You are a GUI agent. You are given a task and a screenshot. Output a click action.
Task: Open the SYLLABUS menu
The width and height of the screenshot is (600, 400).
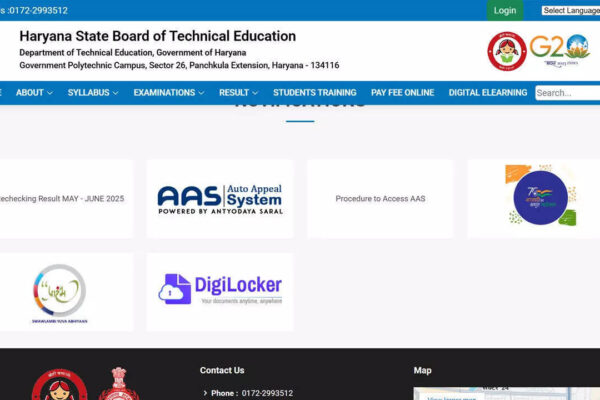point(88,93)
